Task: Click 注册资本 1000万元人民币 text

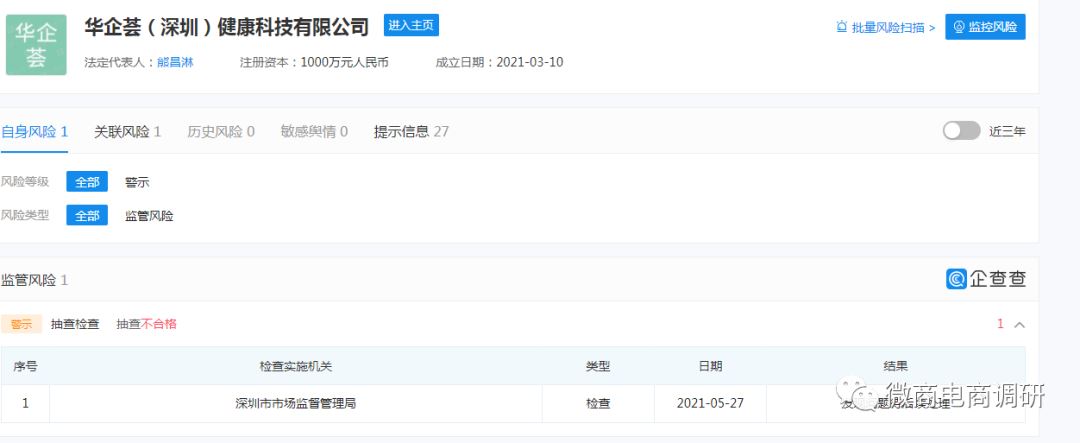Action: point(314,63)
